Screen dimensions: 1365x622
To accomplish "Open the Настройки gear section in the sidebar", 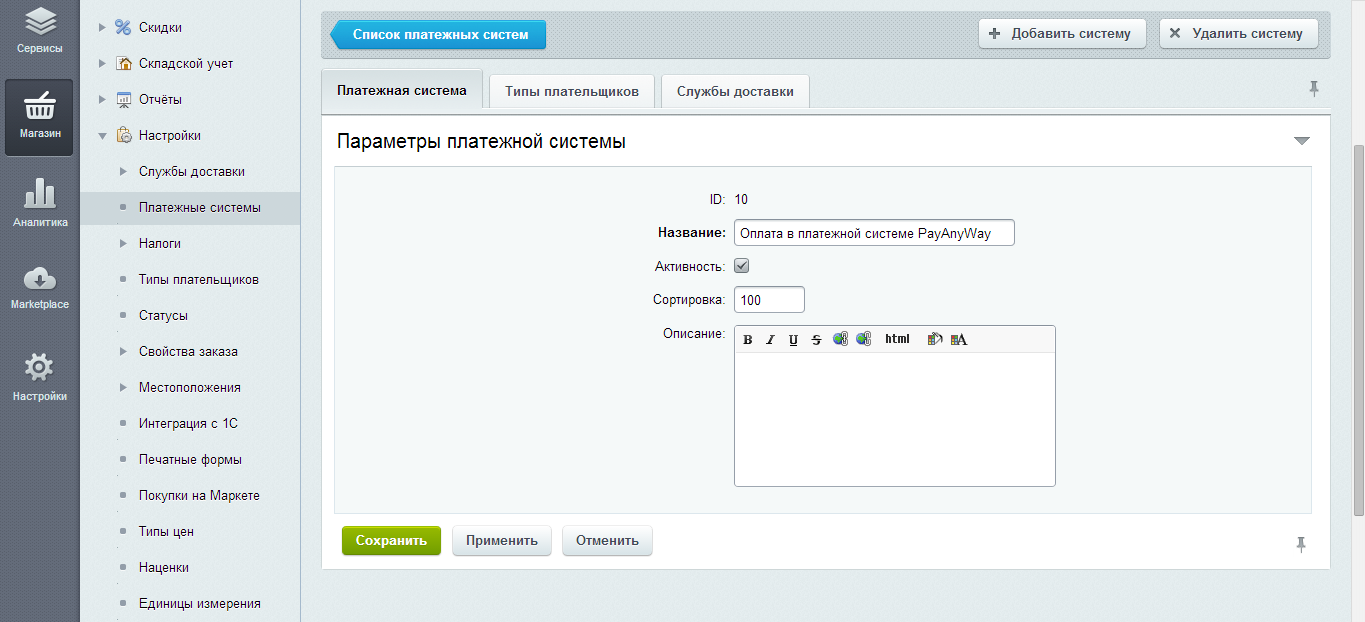I will click(39, 376).
